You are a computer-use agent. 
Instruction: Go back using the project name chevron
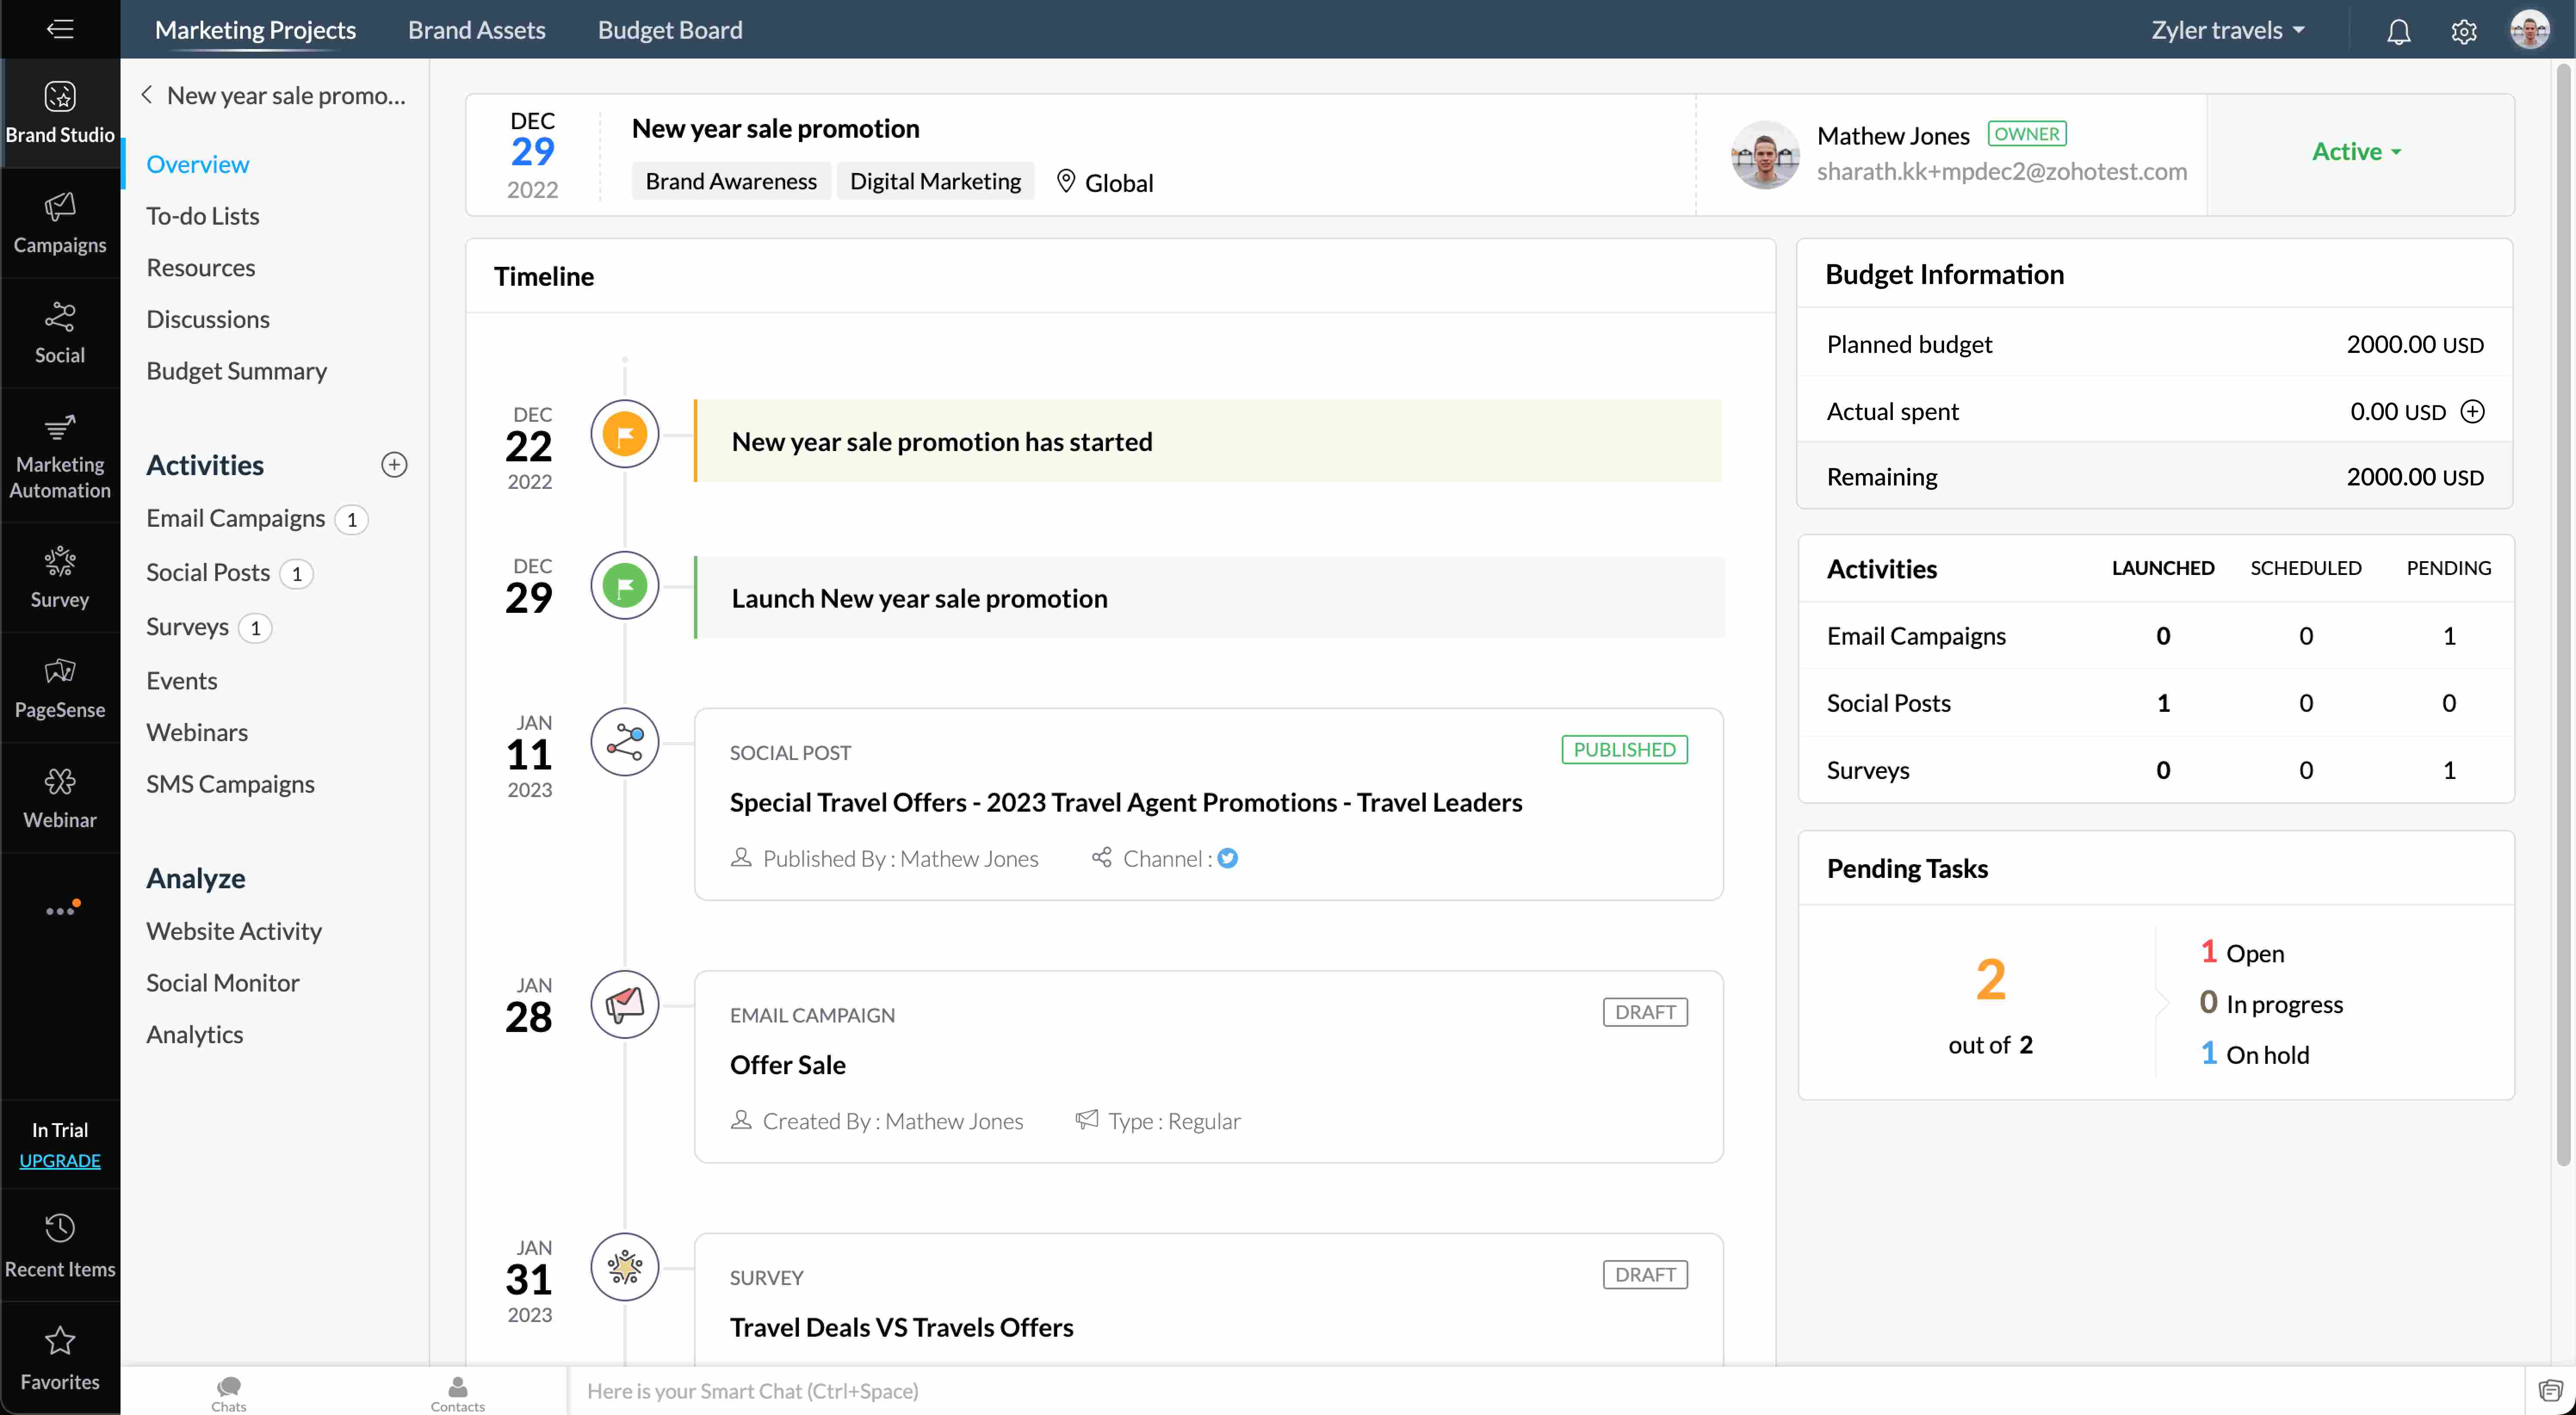point(147,95)
